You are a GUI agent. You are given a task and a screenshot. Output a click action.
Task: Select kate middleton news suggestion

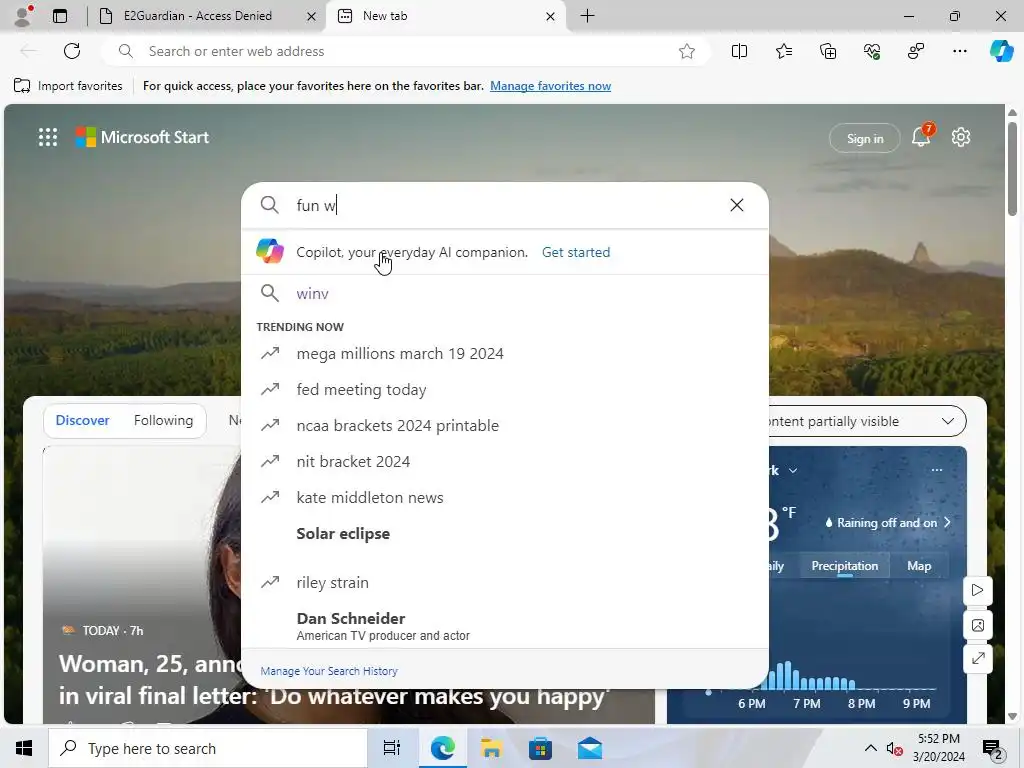504,497
